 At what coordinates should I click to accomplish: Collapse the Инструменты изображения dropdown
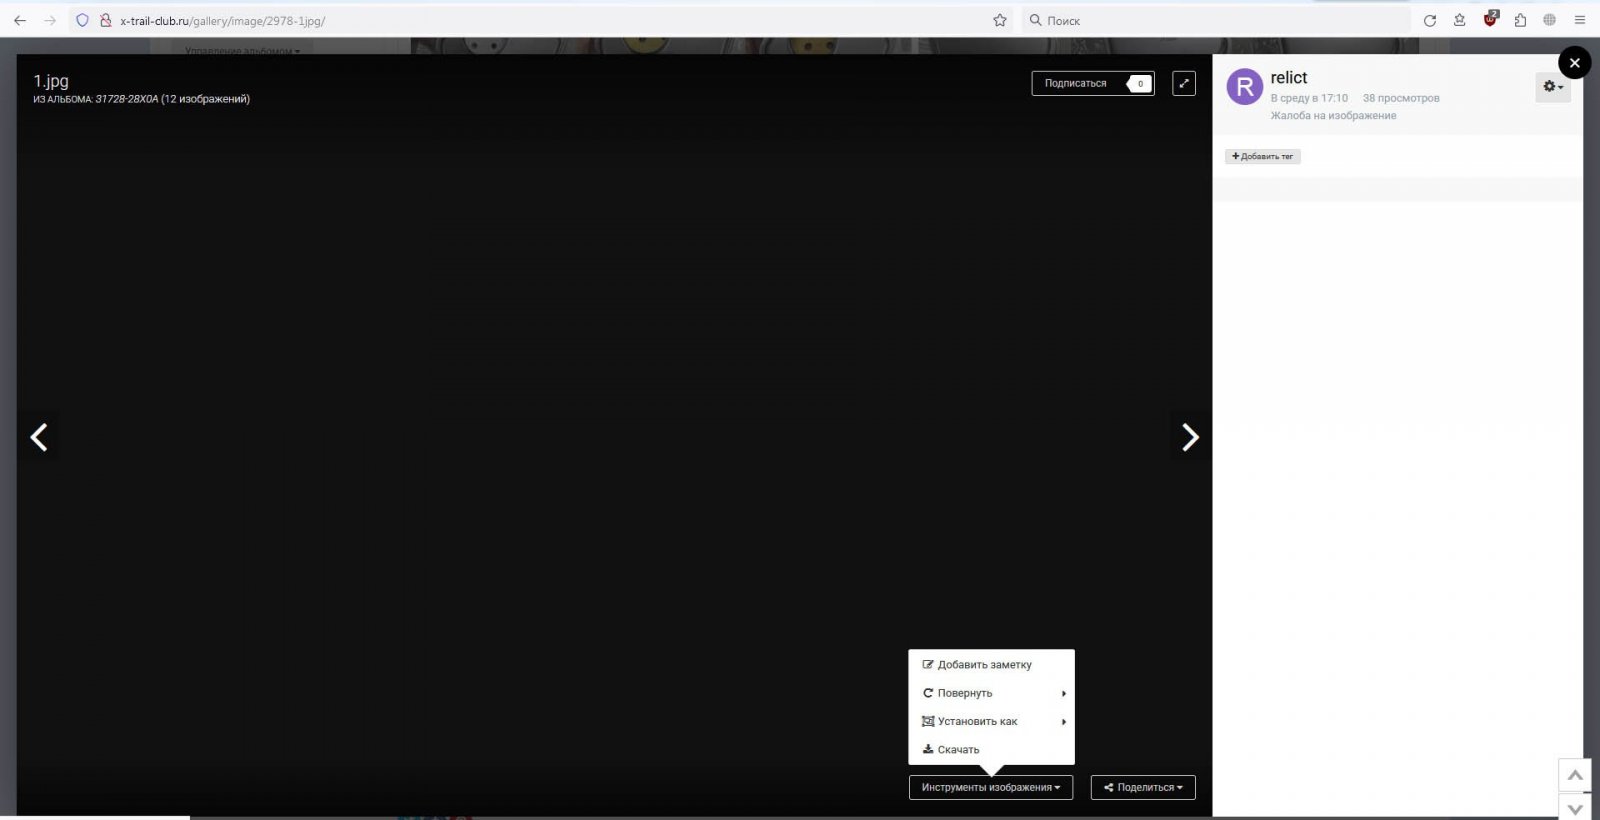[990, 788]
